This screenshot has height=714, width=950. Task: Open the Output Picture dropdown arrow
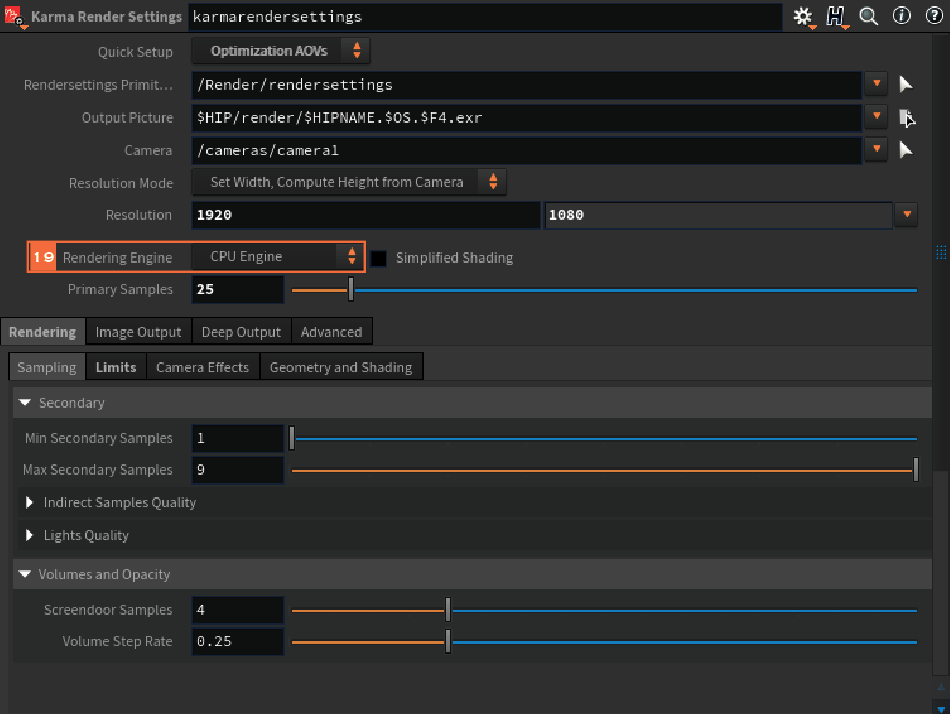pyautogui.click(x=876, y=116)
